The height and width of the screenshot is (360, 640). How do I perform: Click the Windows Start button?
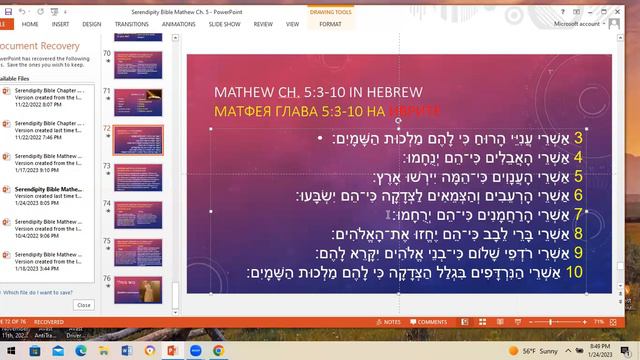(x=11, y=351)
